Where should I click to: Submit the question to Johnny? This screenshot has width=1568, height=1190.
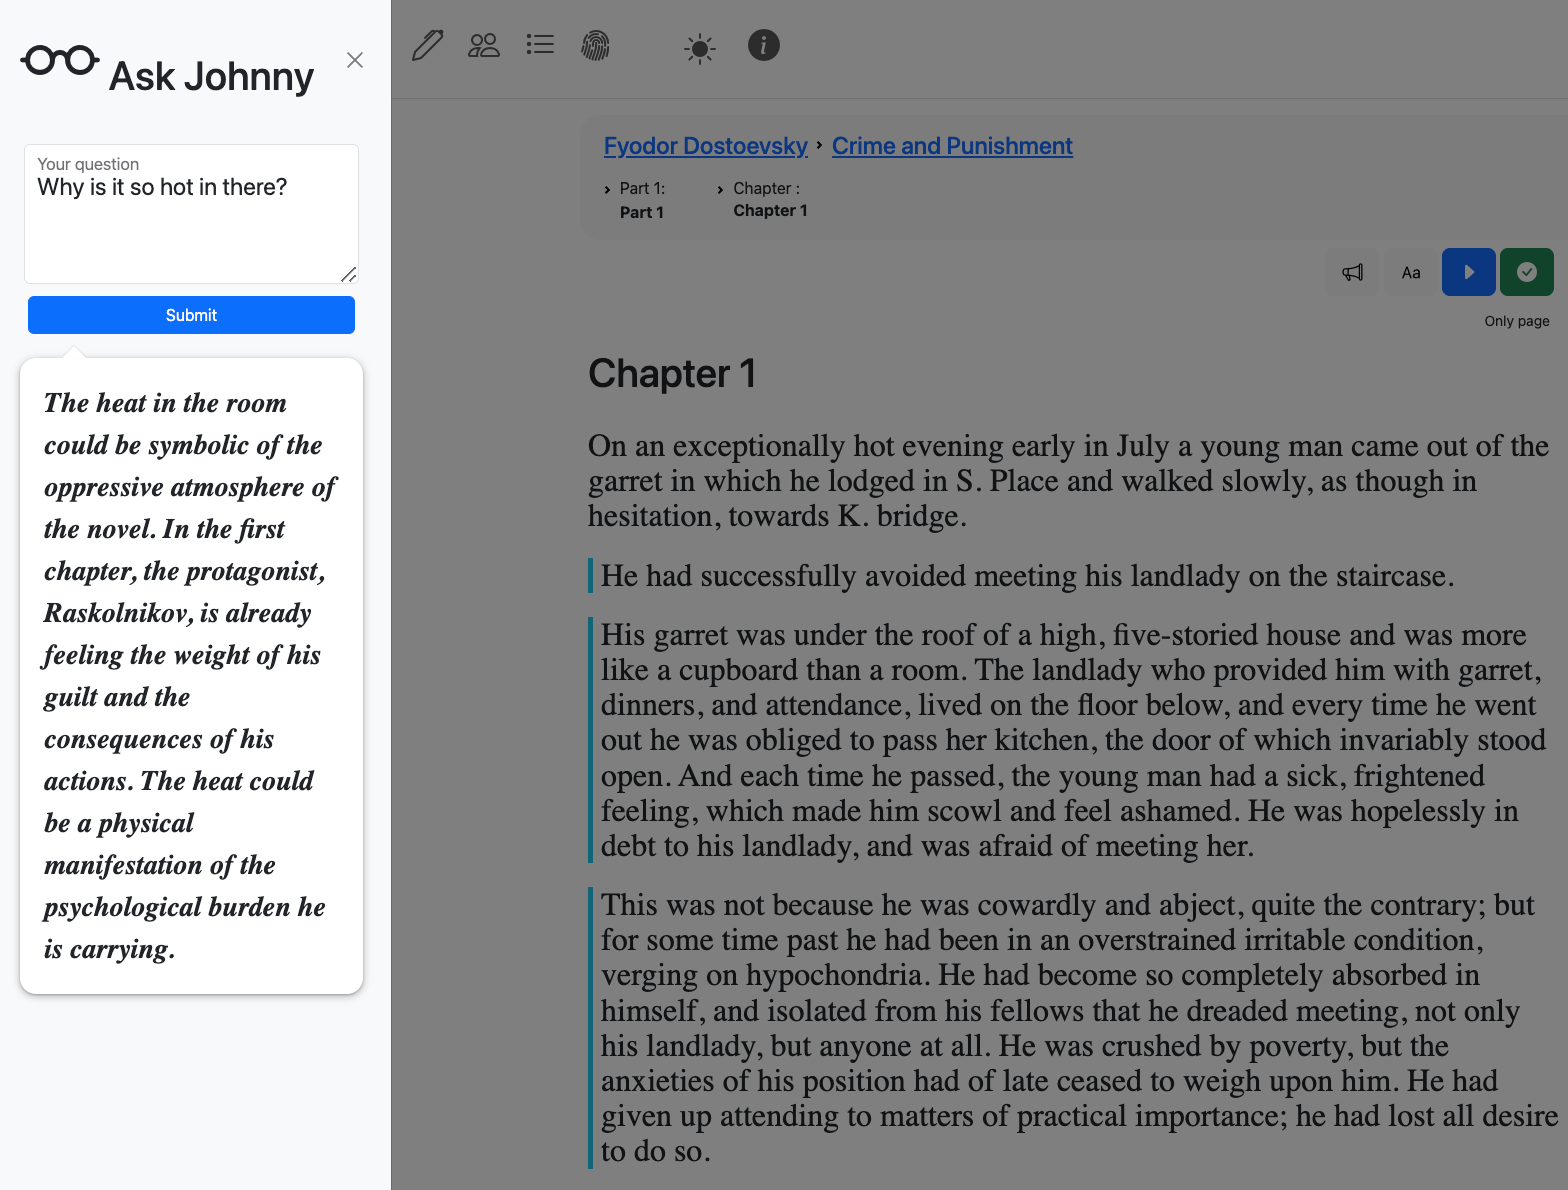point(191,315)
